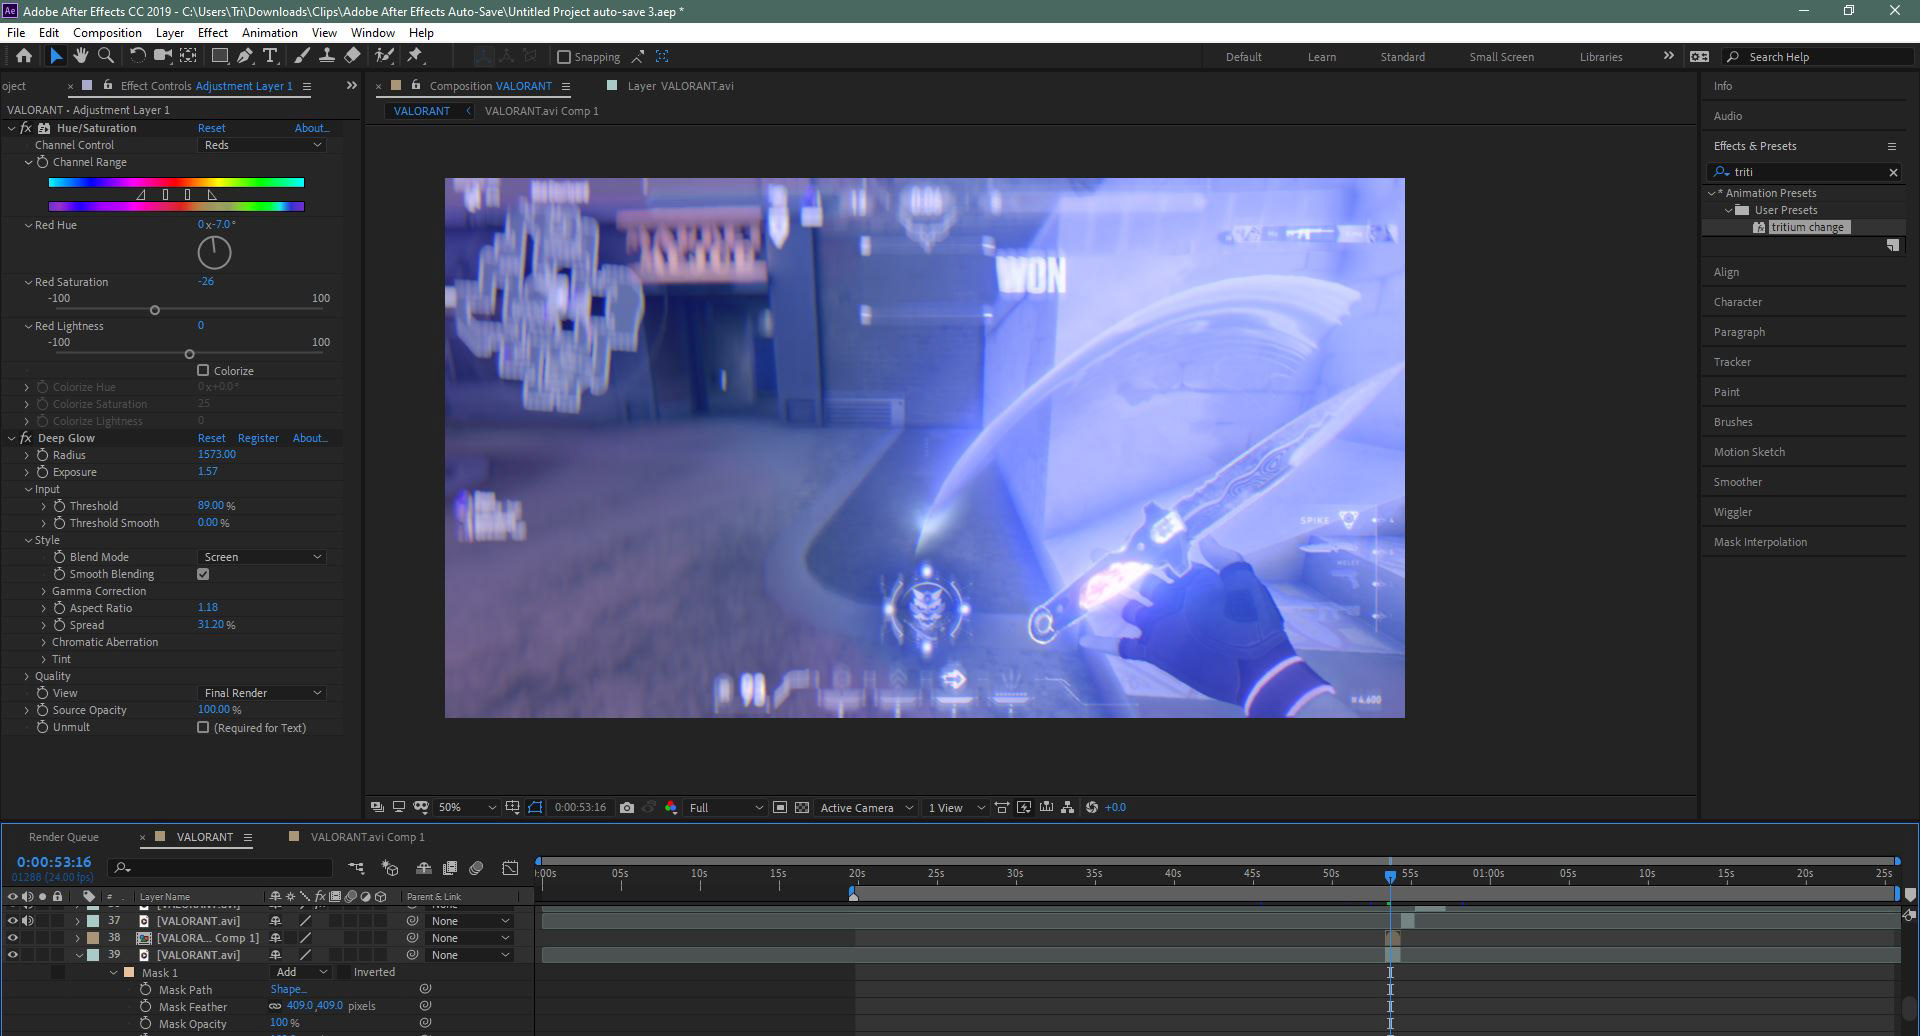Hide layer 37 with the eye icon
This screenshot has width=1920, height=1036.
[13, 921]
